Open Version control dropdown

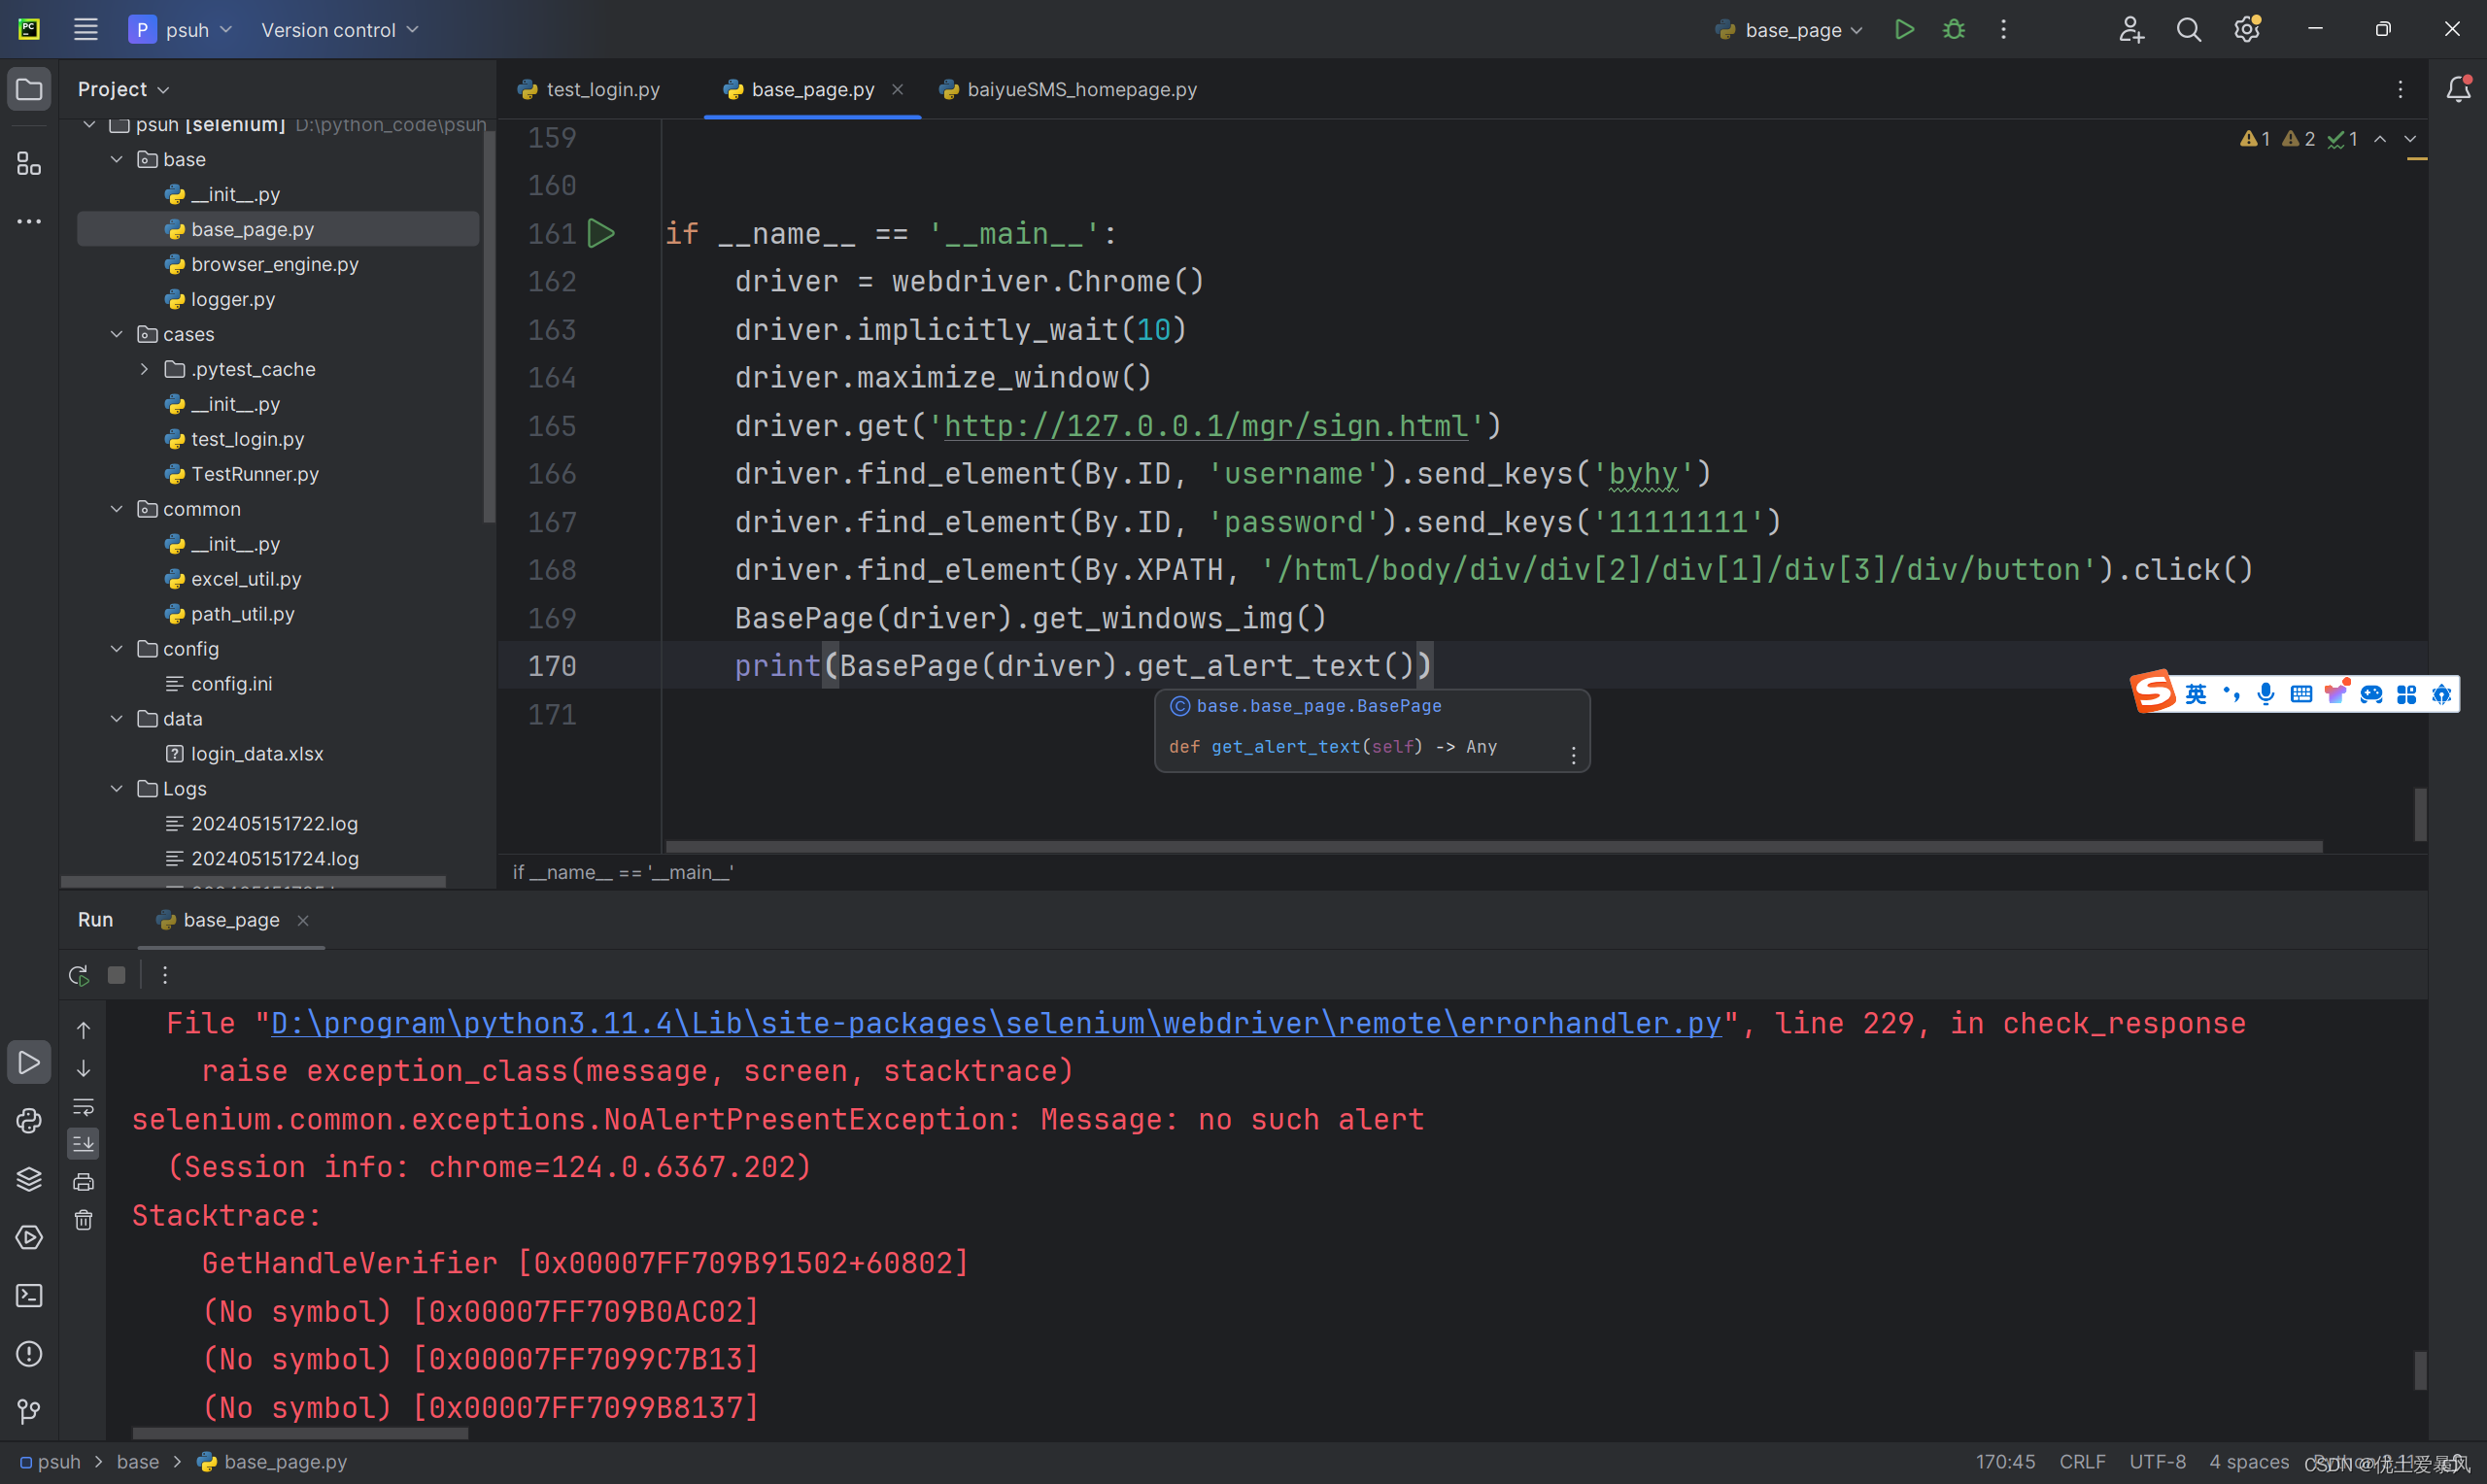point(339,30)
